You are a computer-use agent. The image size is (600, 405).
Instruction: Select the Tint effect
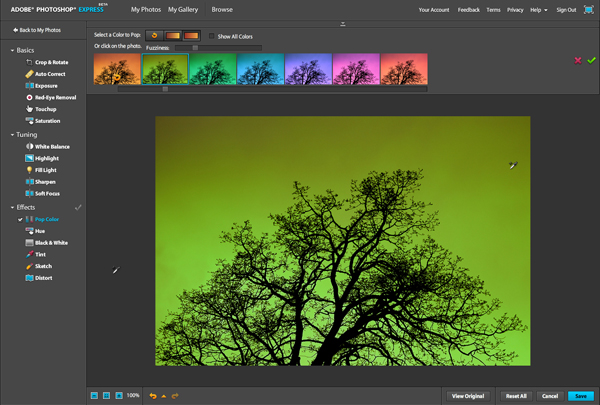point(36,254)
